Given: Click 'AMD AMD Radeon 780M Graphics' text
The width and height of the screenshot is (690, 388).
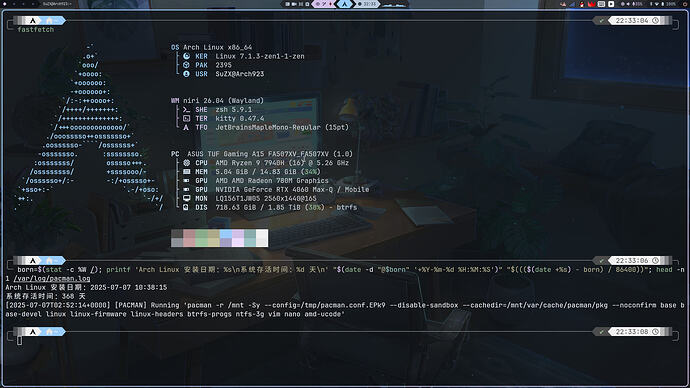Looking at the screenshot, I should coord(272,180).
